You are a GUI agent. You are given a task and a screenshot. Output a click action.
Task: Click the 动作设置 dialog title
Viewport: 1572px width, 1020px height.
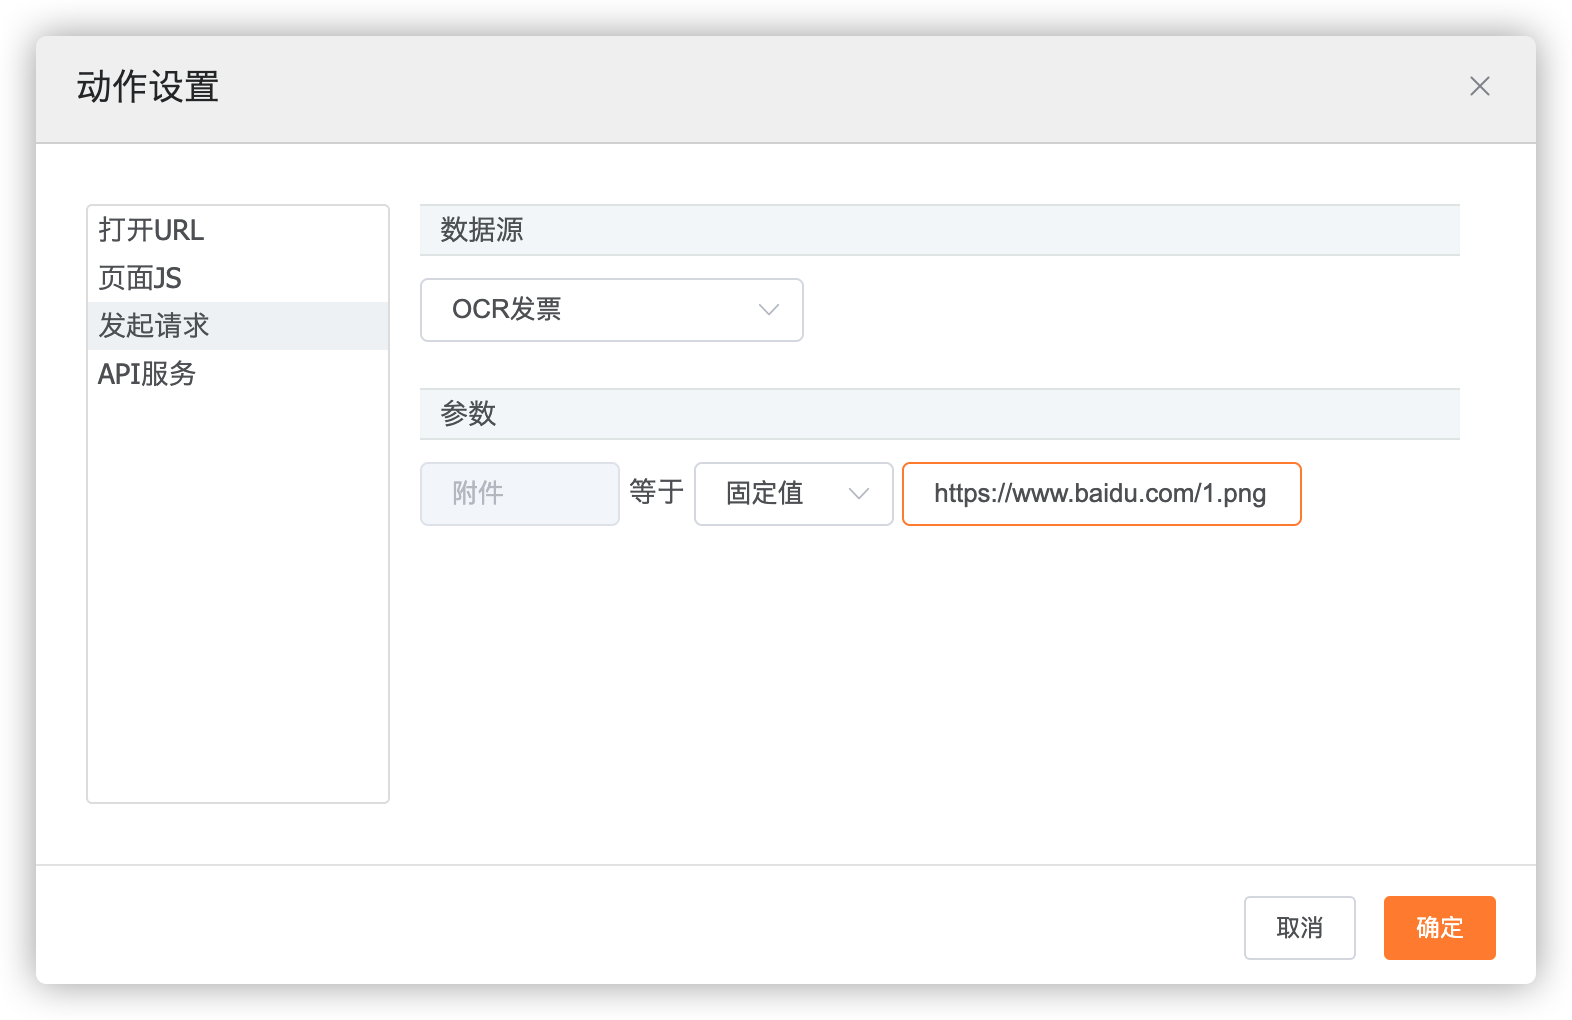[148, 88]
